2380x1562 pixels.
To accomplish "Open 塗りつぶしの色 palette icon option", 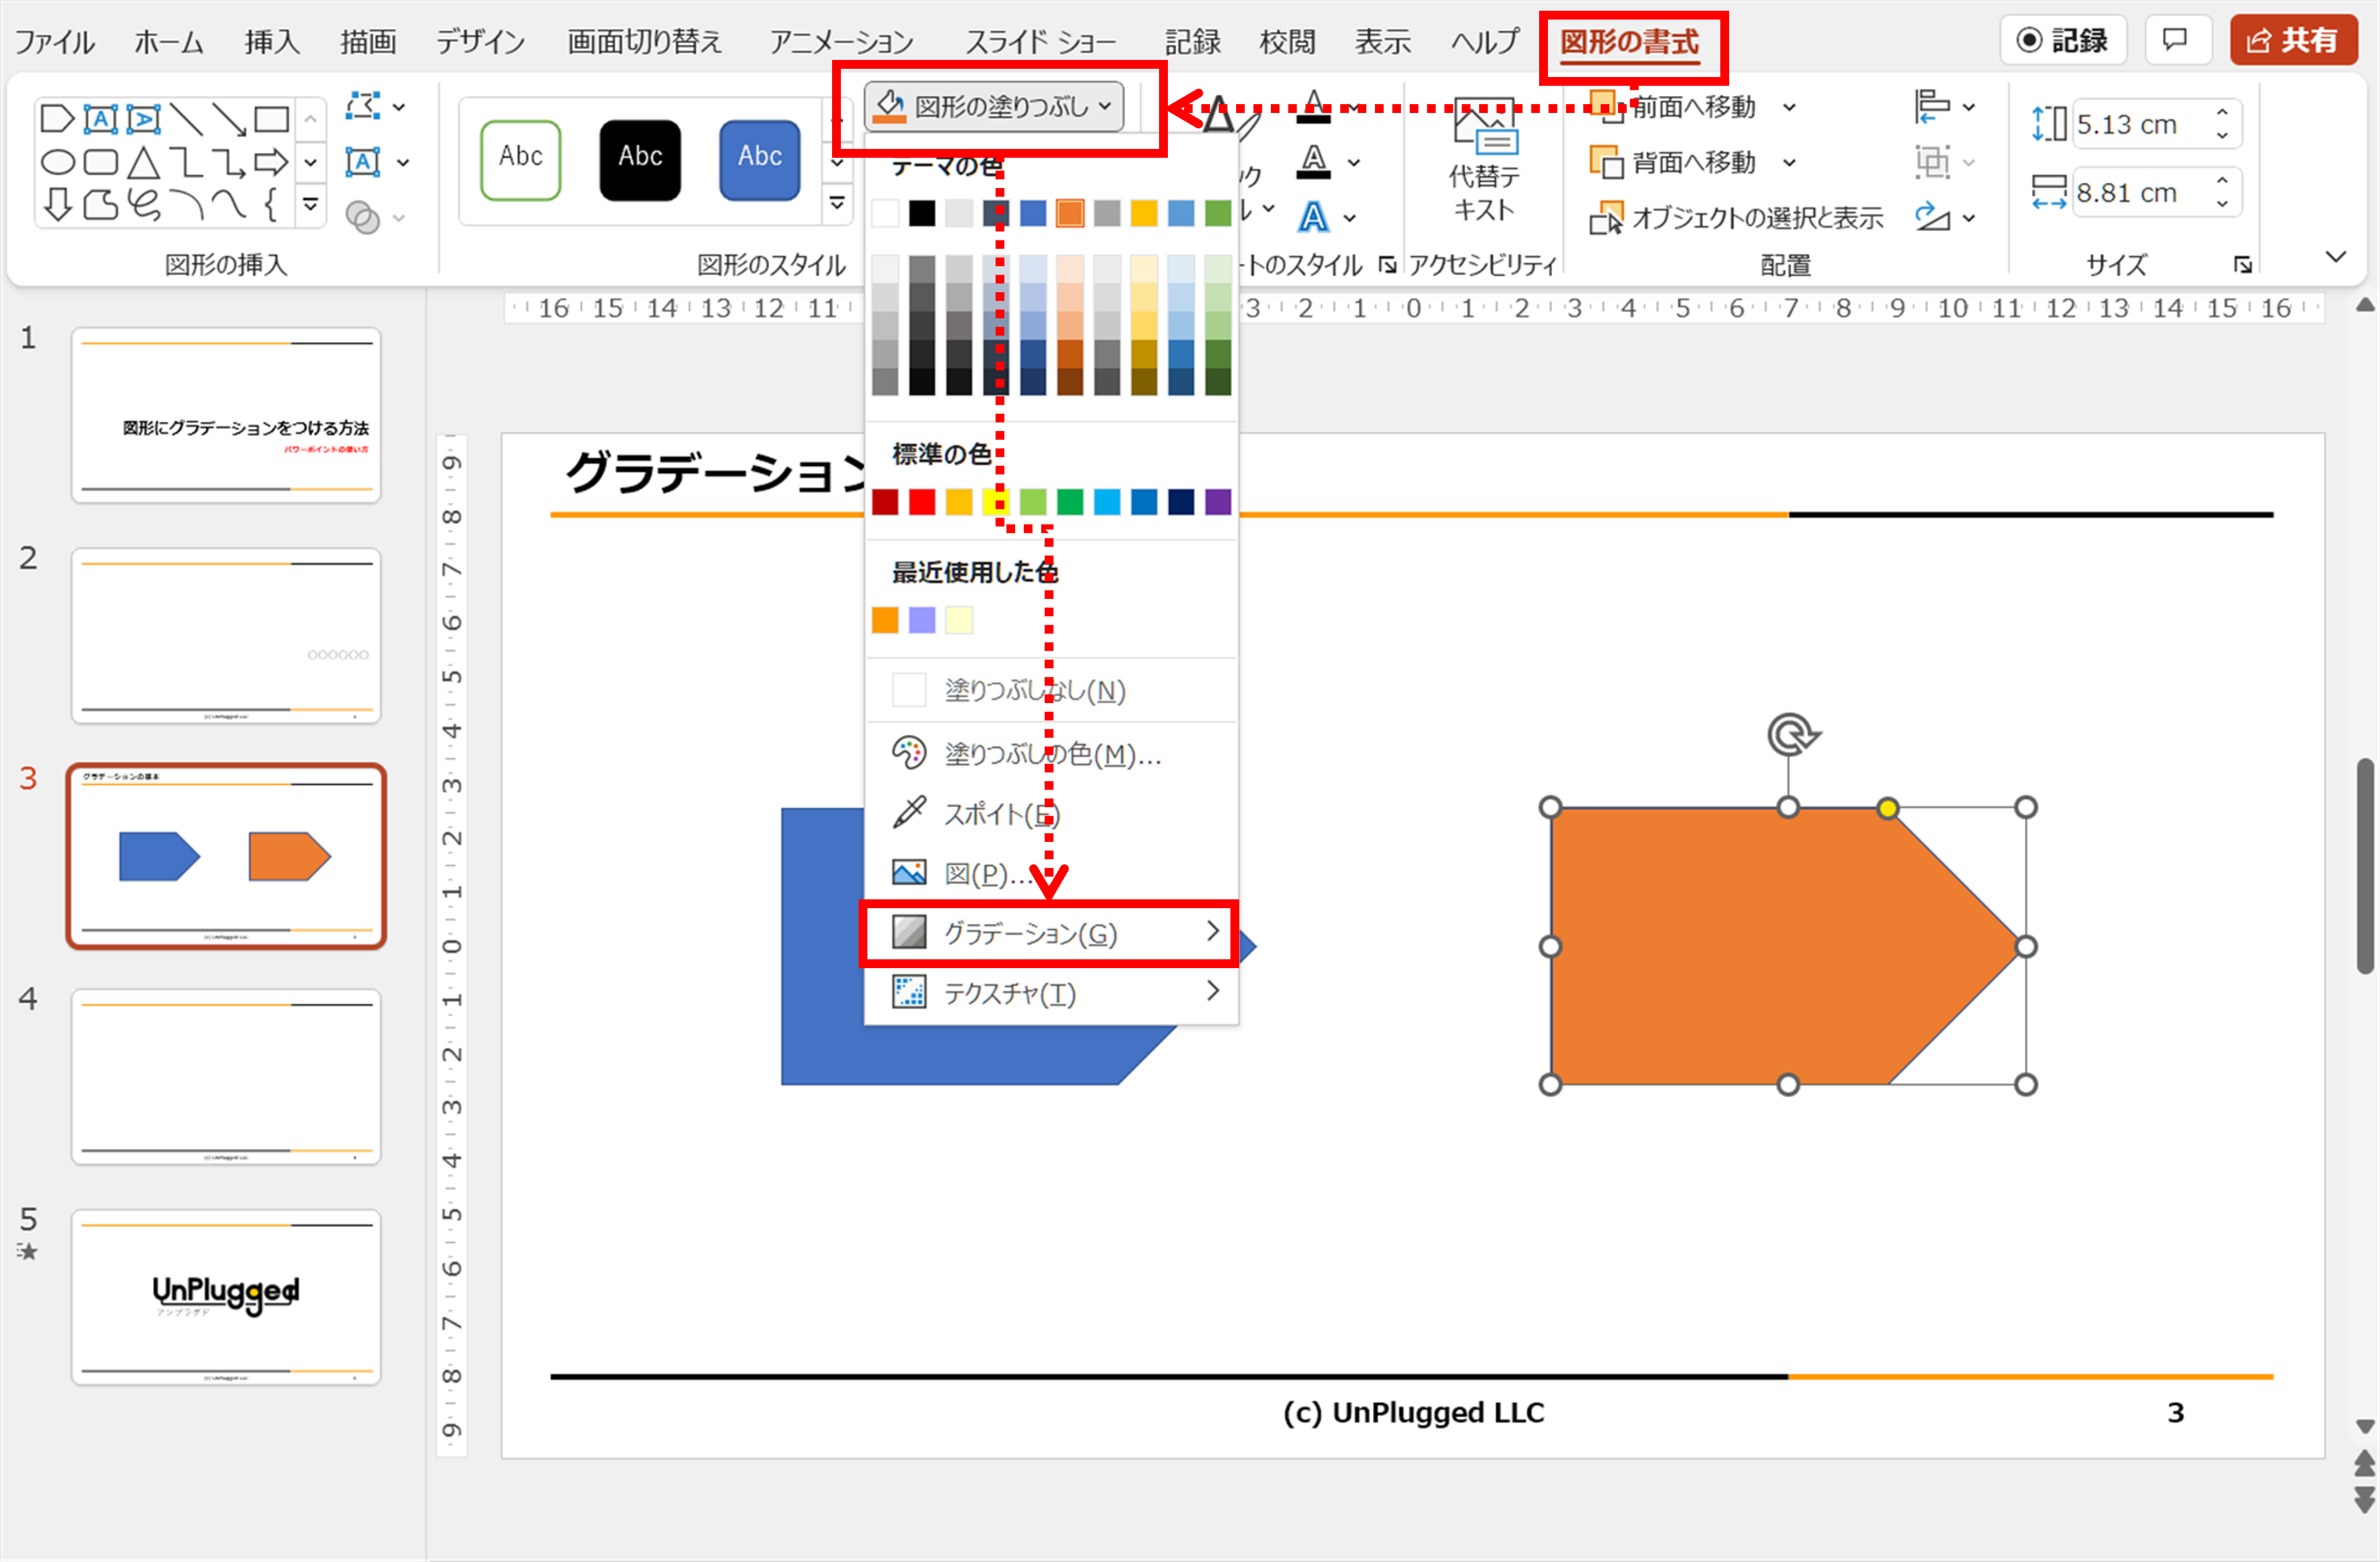I will coord(908,753).
